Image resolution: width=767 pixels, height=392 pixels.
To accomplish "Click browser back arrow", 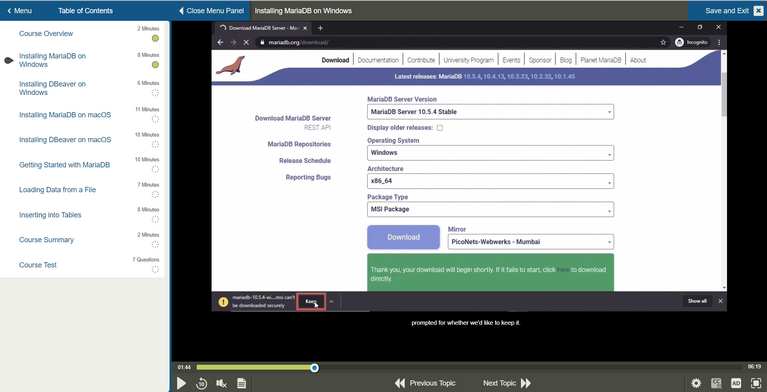I will [220, 43].
